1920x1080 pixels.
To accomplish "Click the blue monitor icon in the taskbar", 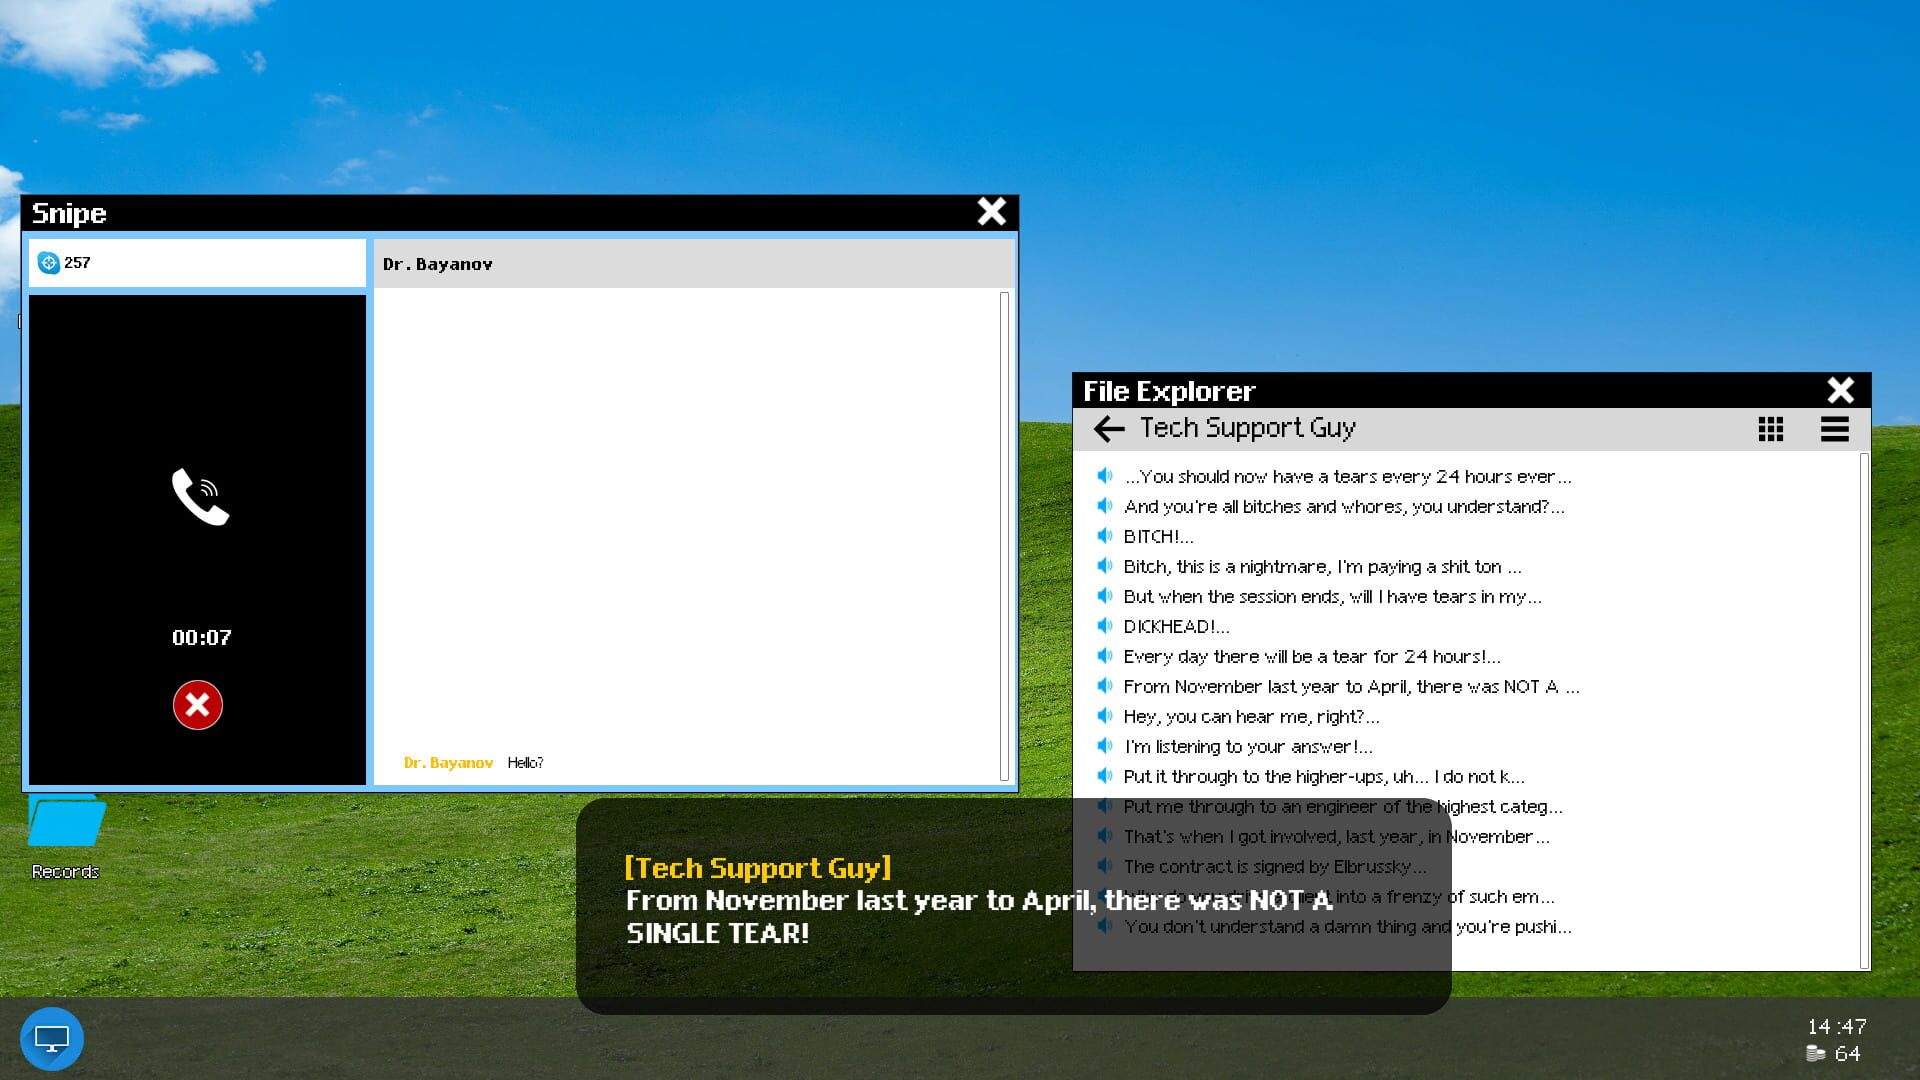I will [x=50, y=1039].
